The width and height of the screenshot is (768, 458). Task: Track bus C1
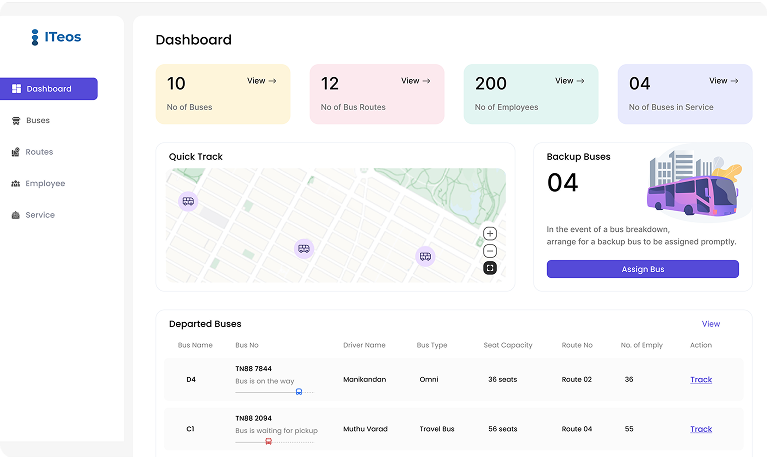pos(701,429)
